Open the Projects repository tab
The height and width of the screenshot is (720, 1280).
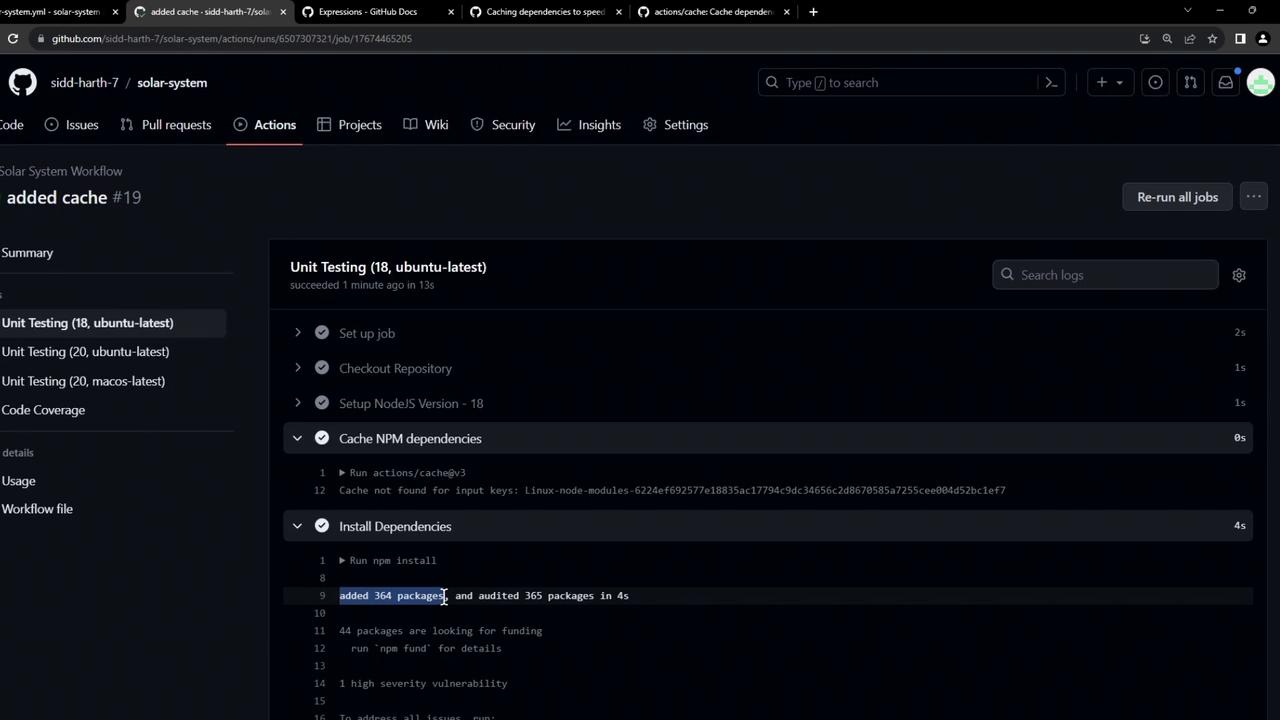click(x=349, y=125)
